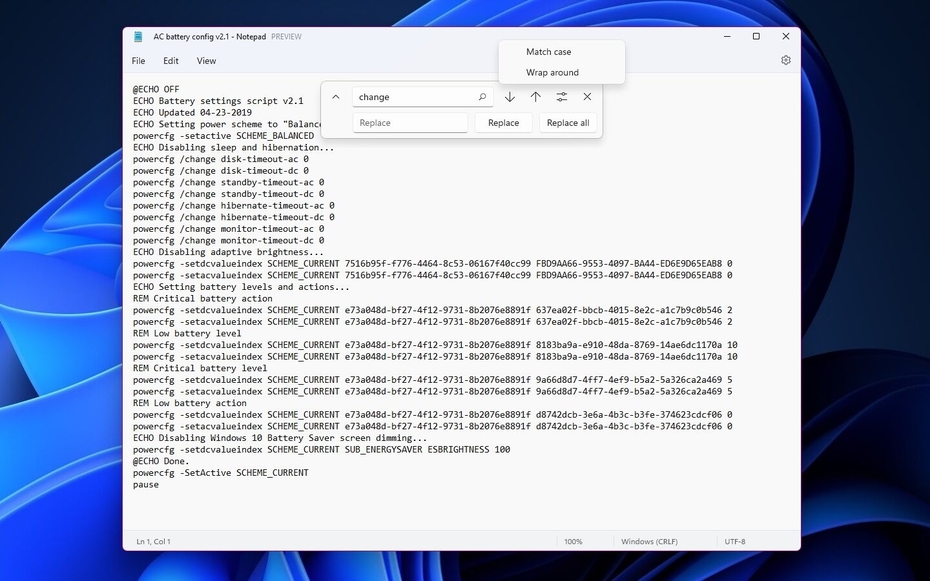Open the View menu
The height and width of the screenshot is (581, 930).
tap(206, 61)
